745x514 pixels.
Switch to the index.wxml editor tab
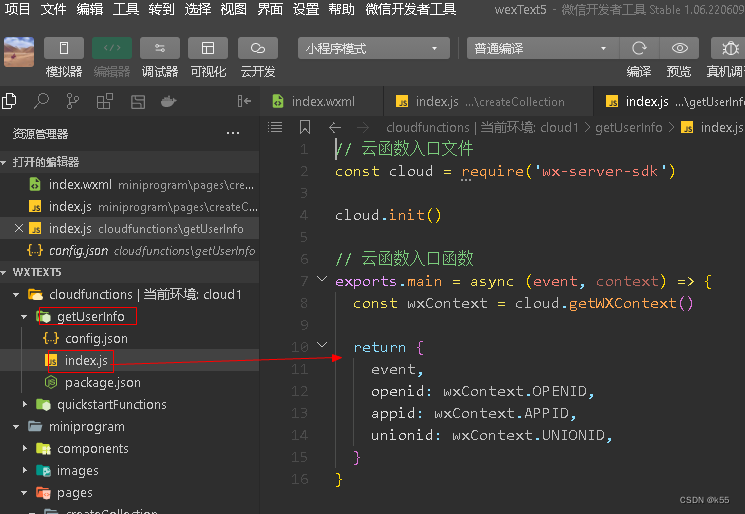[x=322, y=101]
